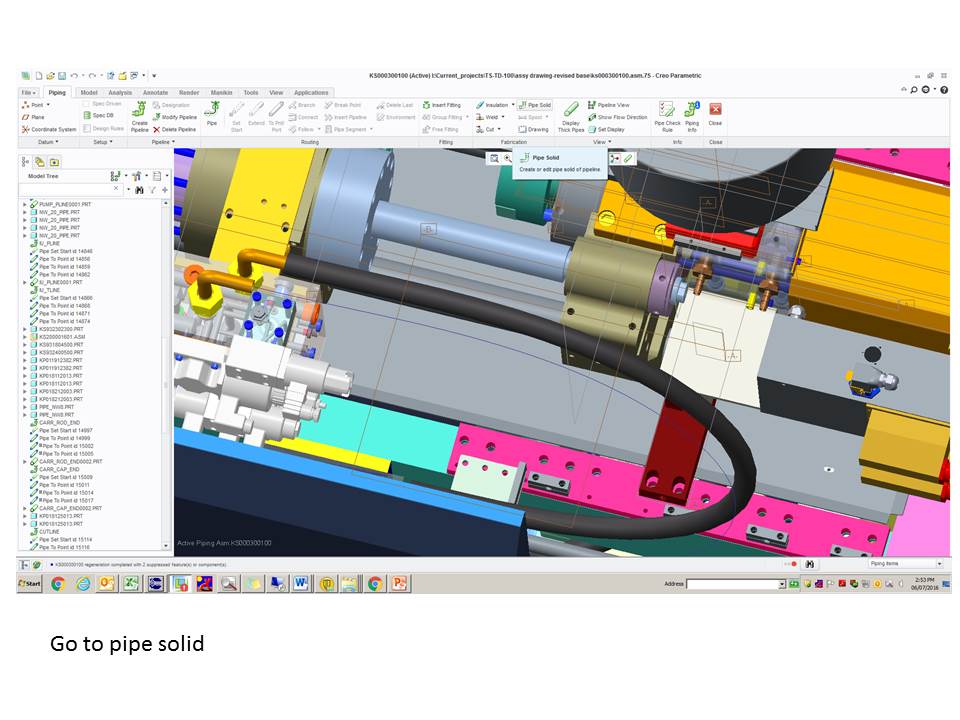
Task: Open the Model Tree settings icon
Action: coord(137,176)
